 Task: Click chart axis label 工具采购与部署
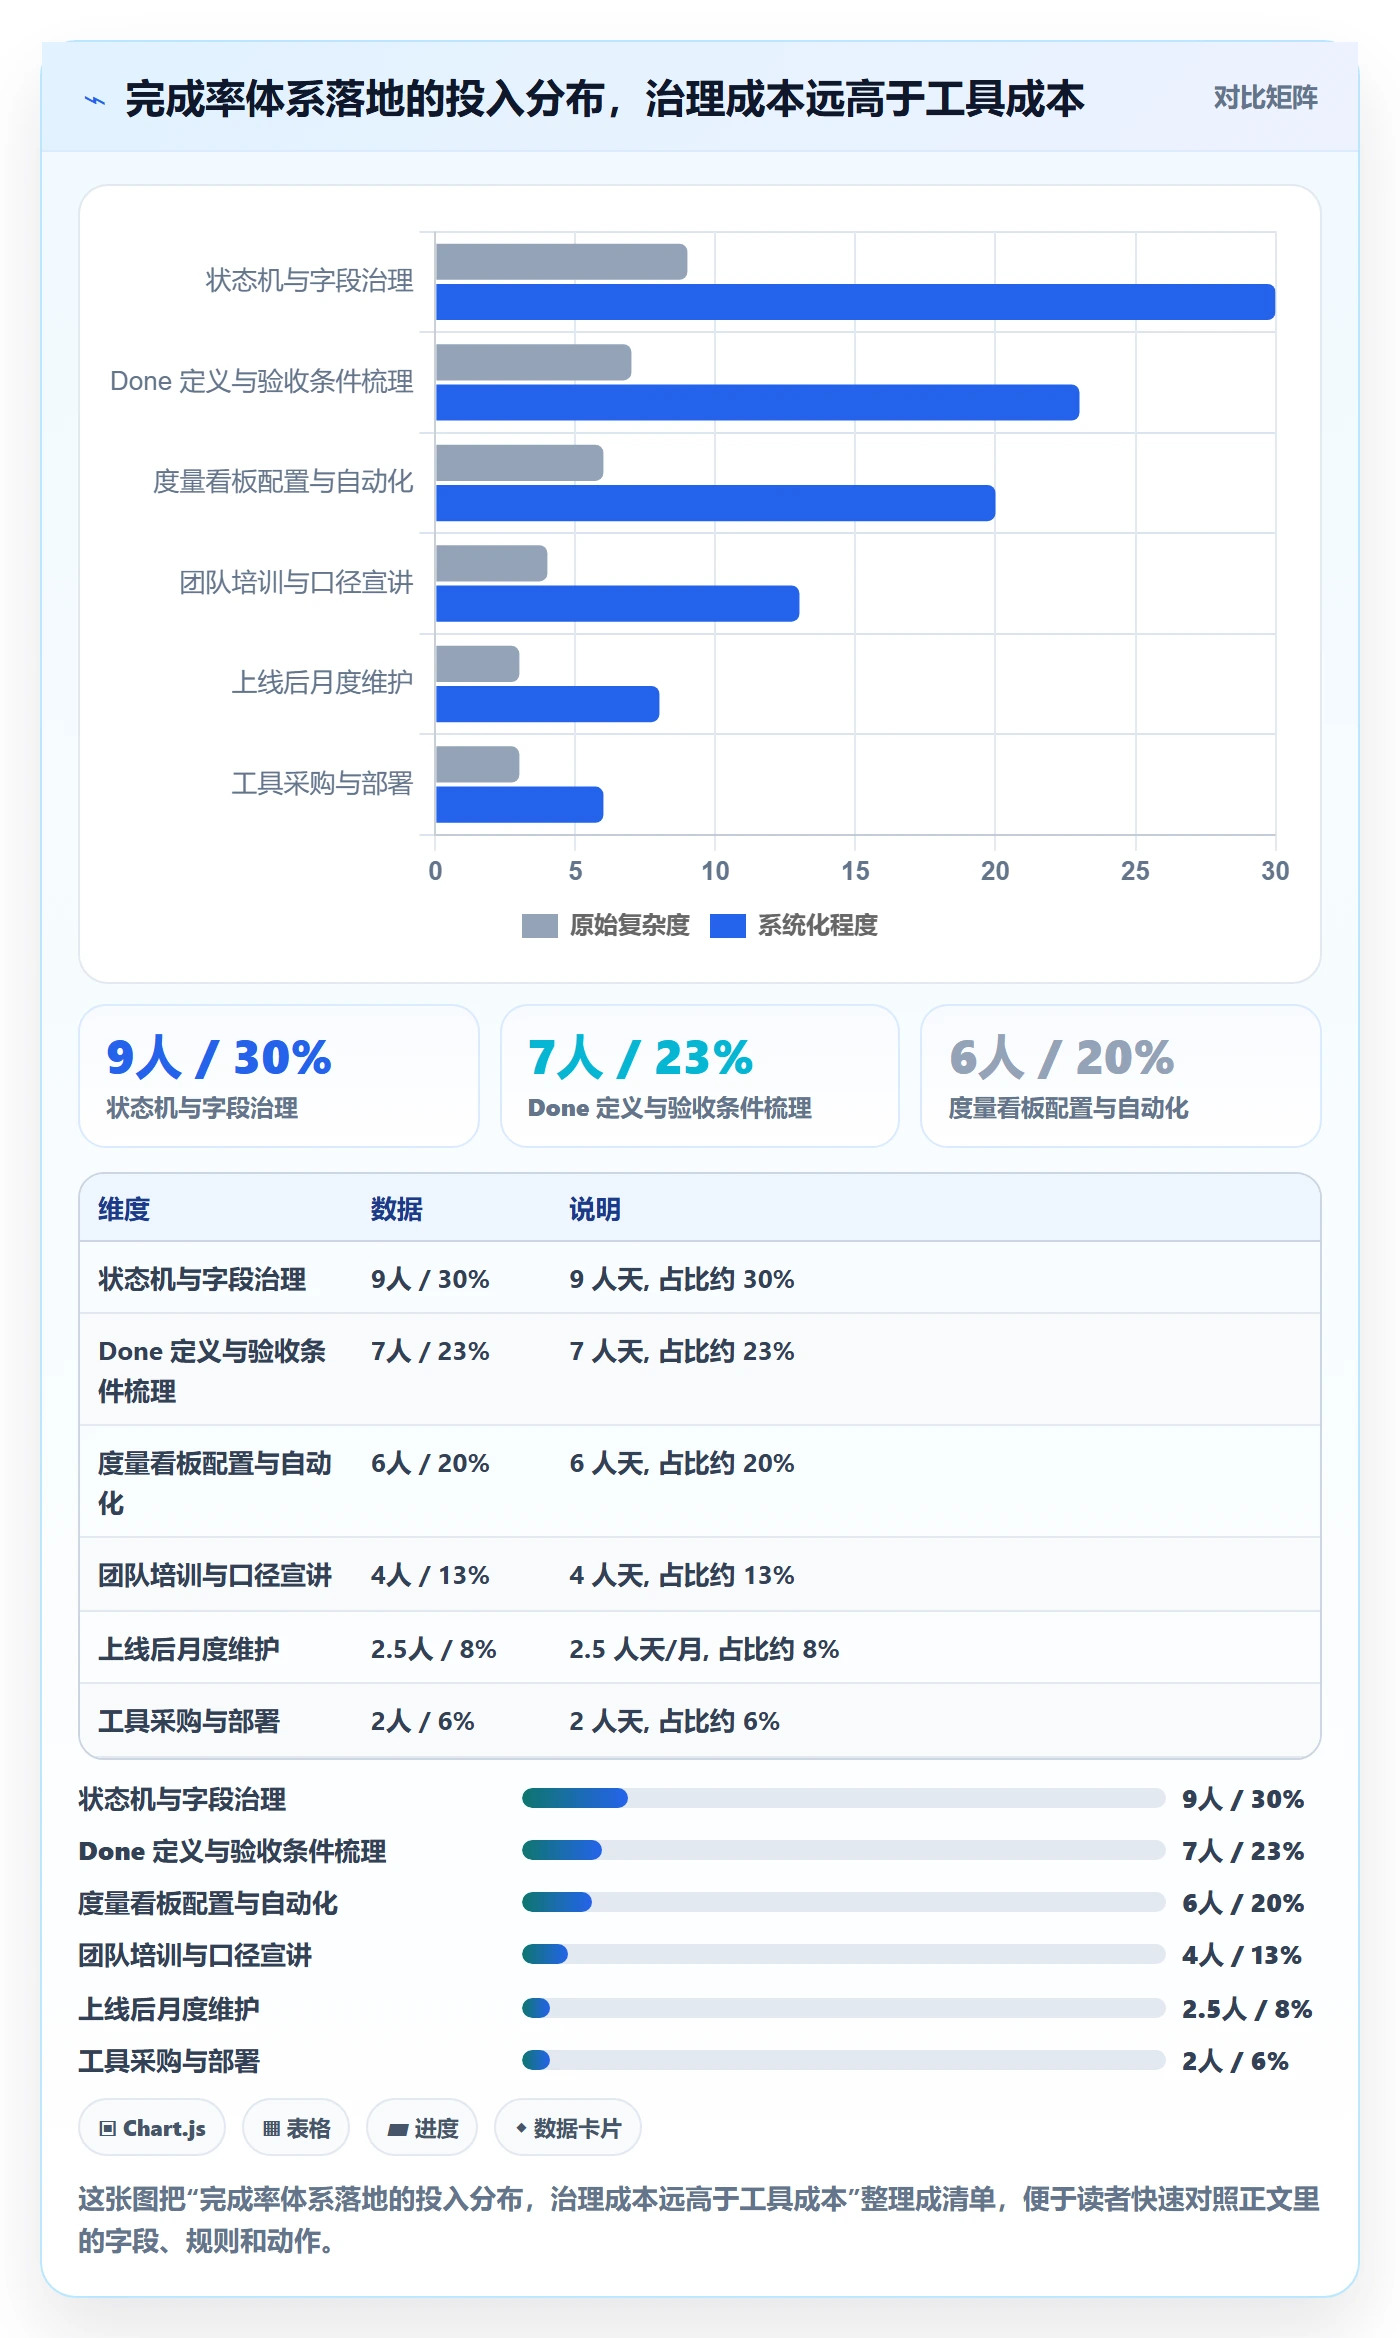tap(322, 783)
